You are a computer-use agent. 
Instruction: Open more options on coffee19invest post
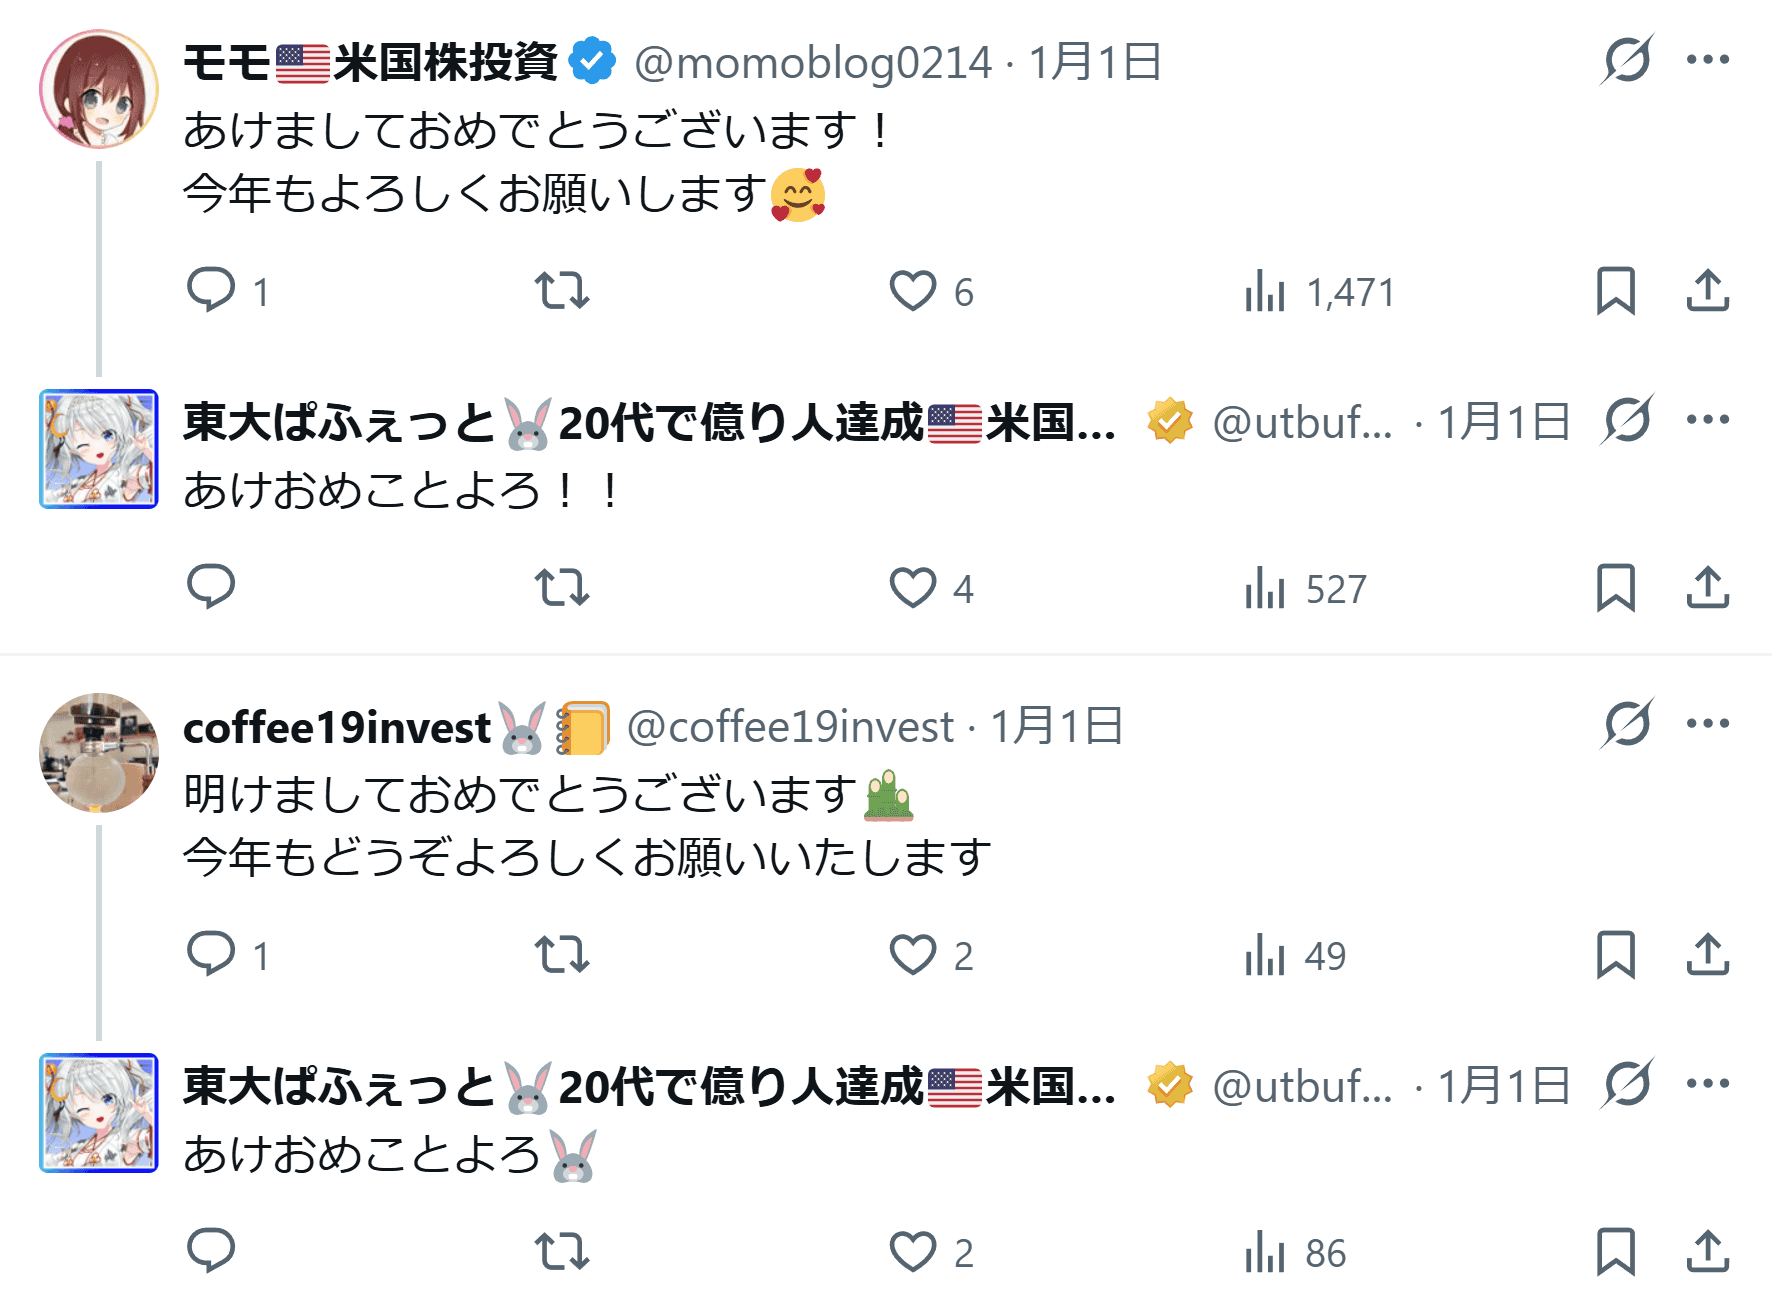pyautogui.click(x=1707, y=724)
